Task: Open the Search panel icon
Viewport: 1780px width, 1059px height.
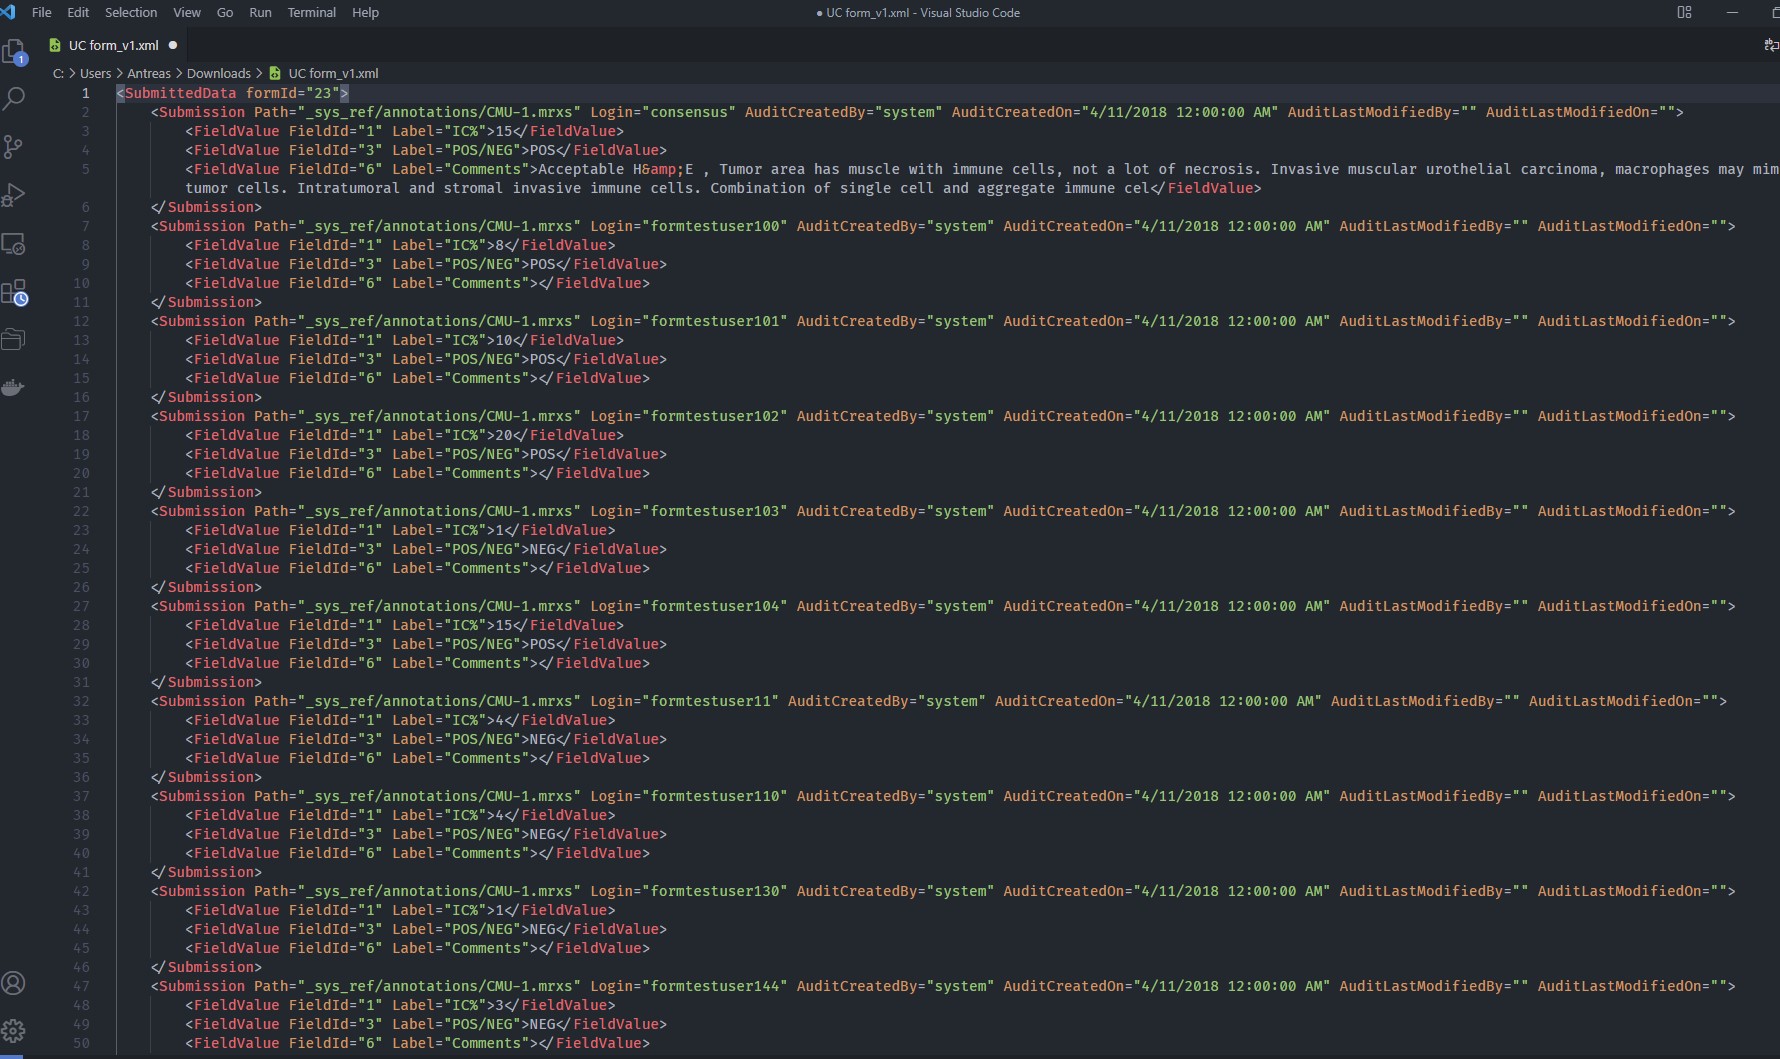Action: click(x=14, y=99)
